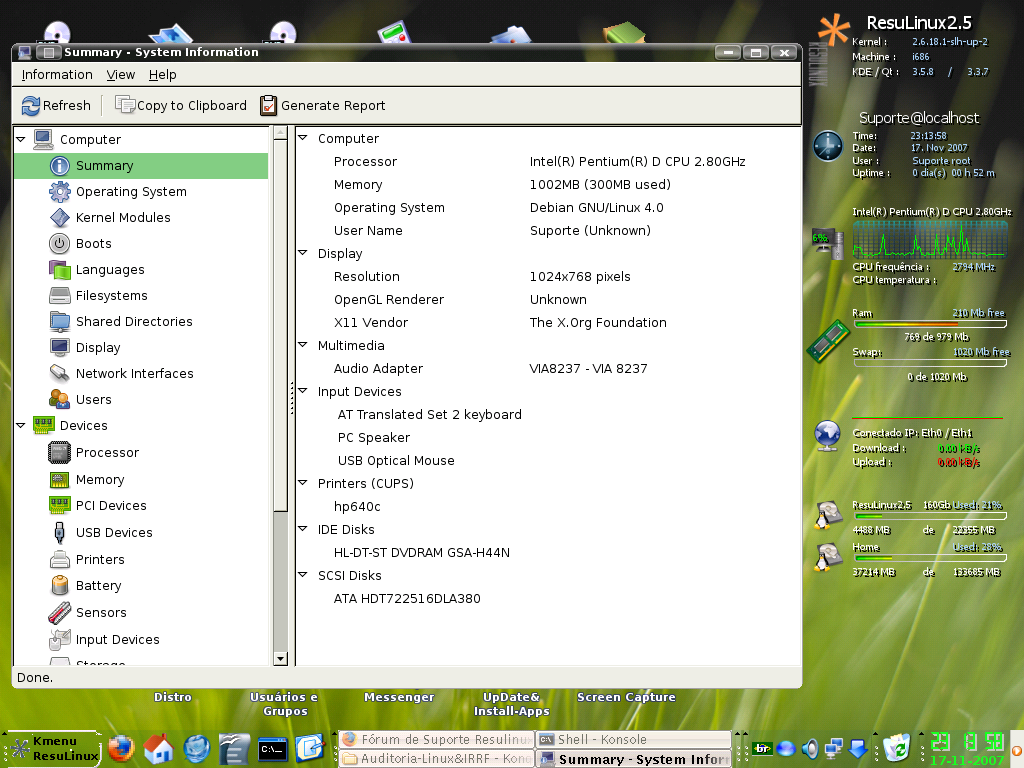Select the USB Optical Mouse entry
This screenshot has height=768, width=1024.
396,460
